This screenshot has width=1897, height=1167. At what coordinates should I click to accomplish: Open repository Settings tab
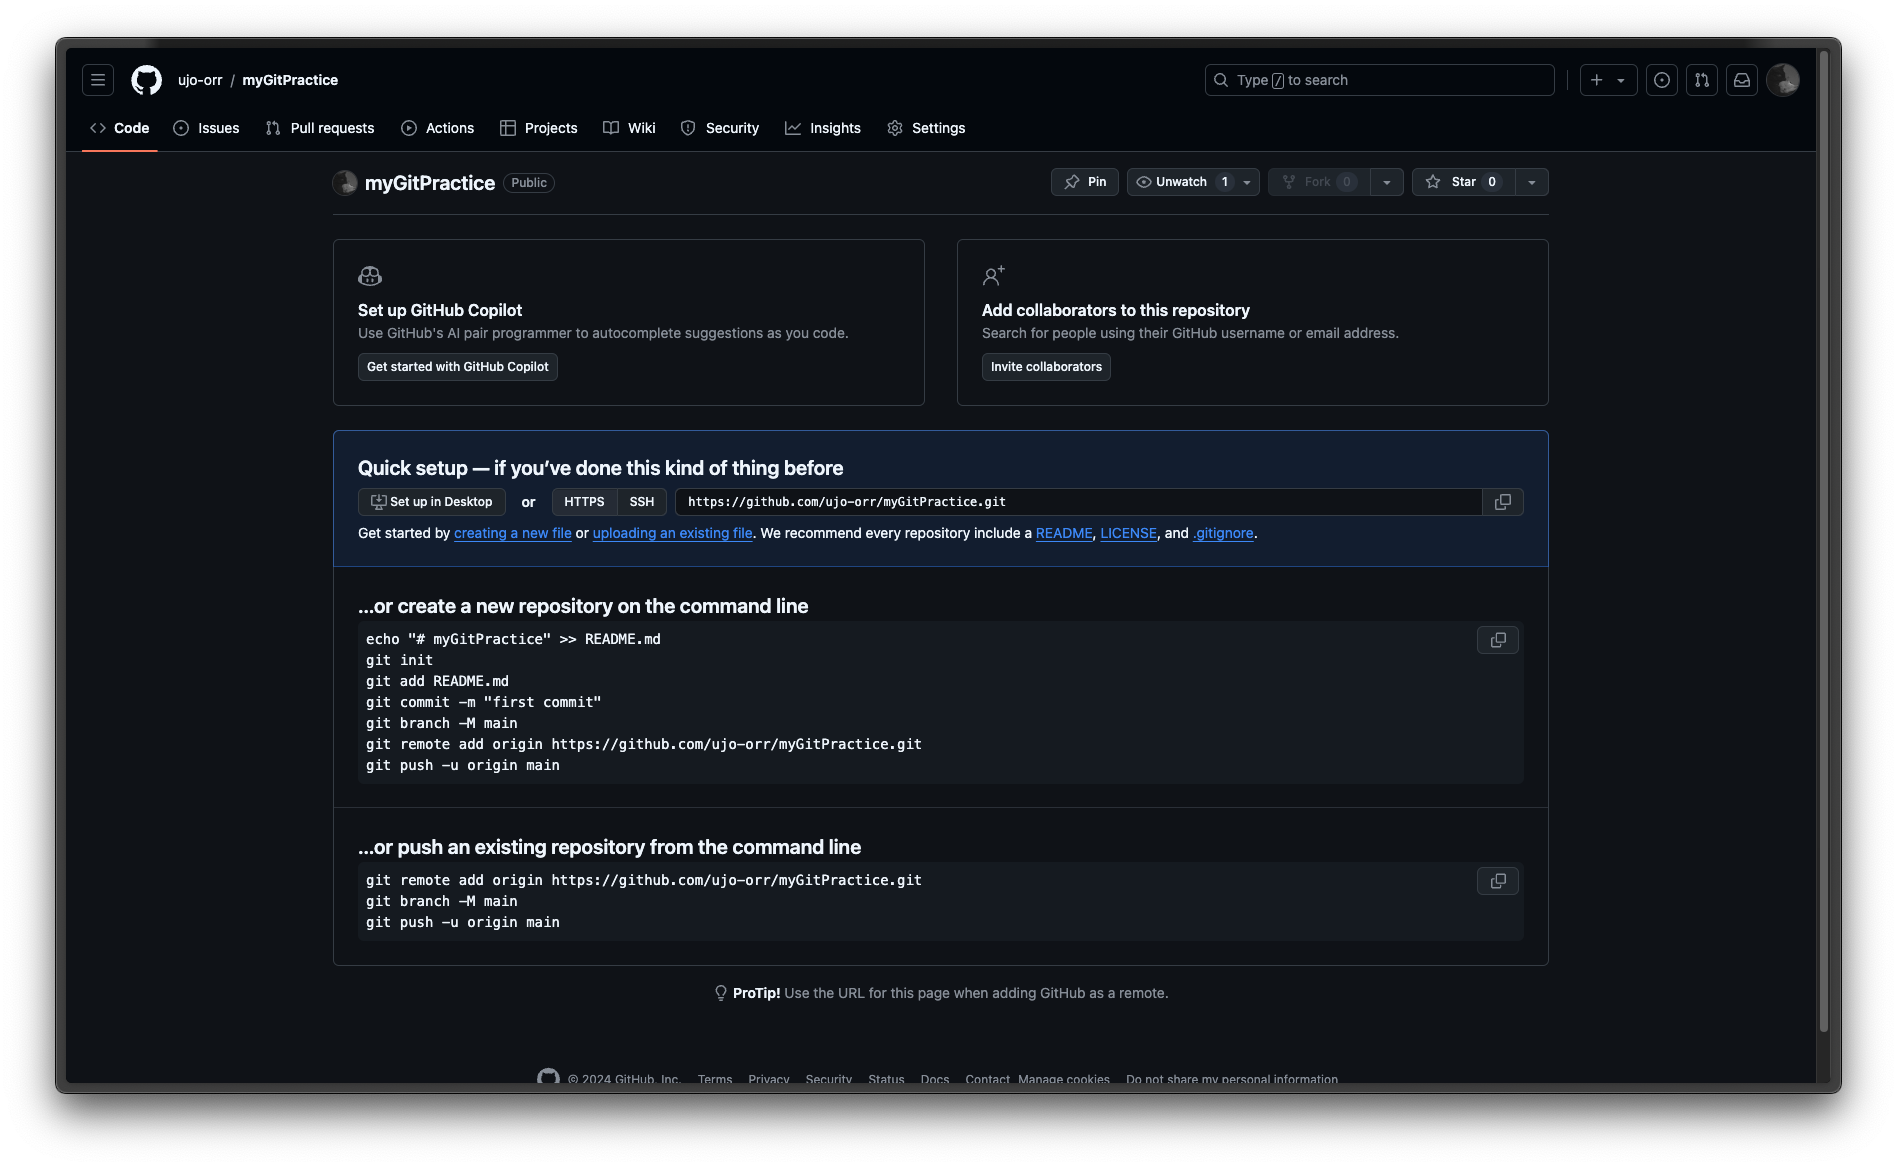[x=926, y=128]
